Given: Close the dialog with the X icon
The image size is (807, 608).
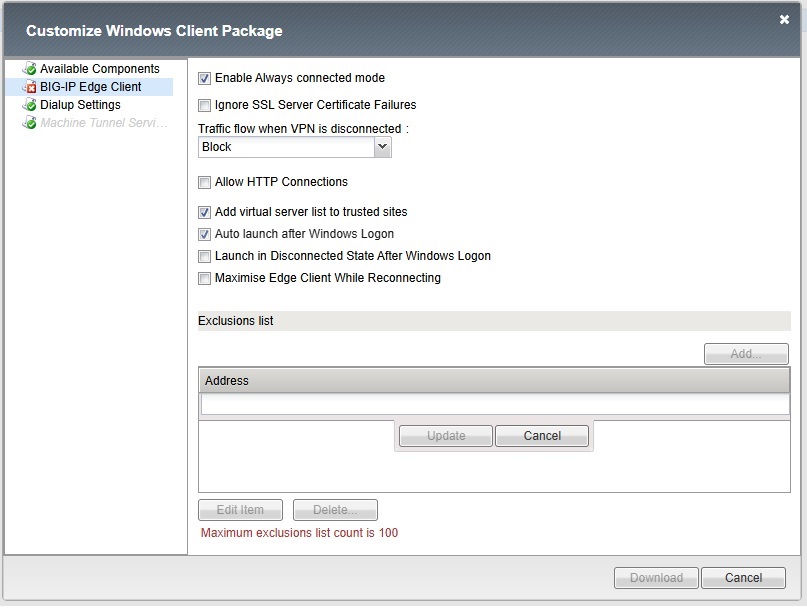Looking at the screenshot, I should point(784,19).
